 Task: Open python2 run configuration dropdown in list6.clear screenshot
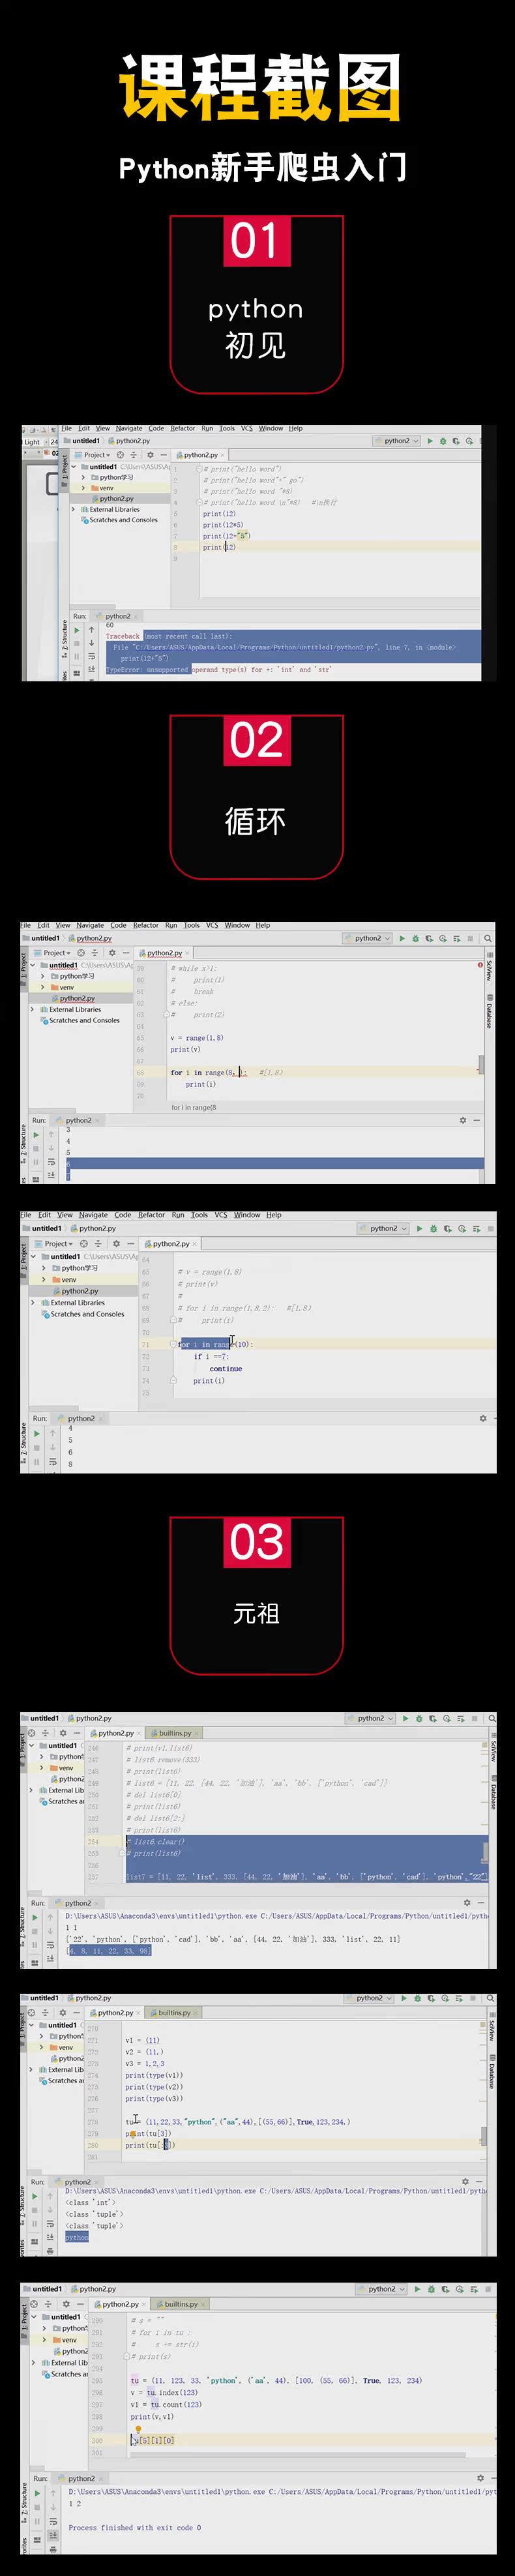pos(371,1719)
